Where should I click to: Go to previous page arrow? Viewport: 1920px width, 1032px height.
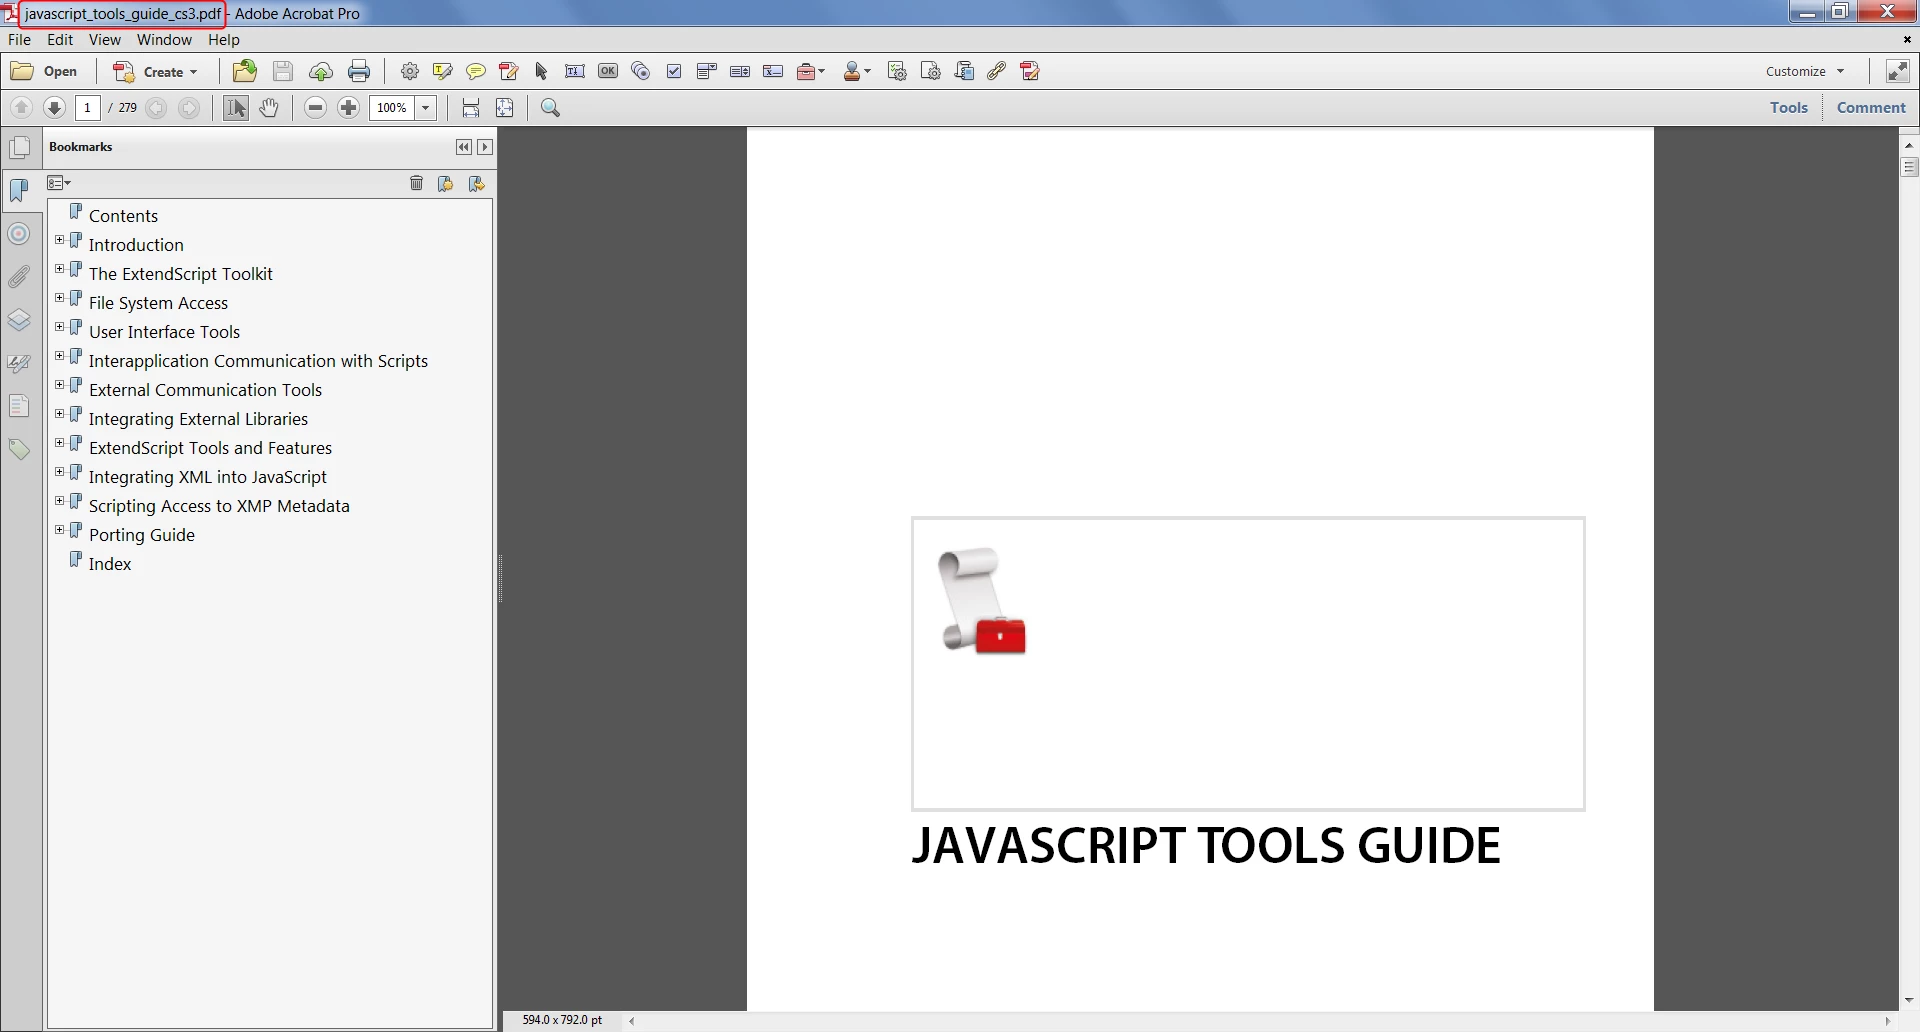[21, 108]
